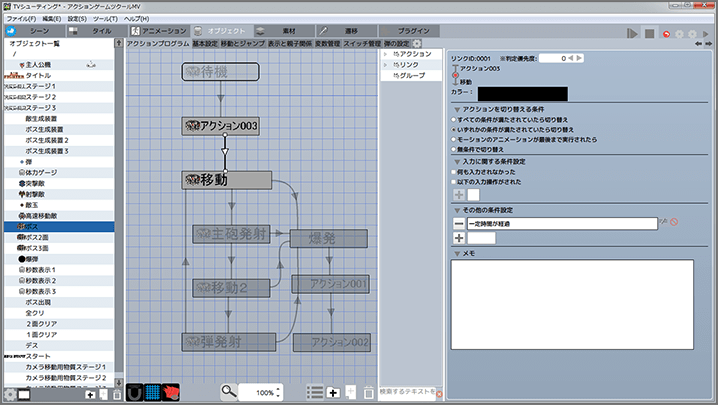Click the stop button in top toolbar
The image size is (718, 405).
point(649,33)
